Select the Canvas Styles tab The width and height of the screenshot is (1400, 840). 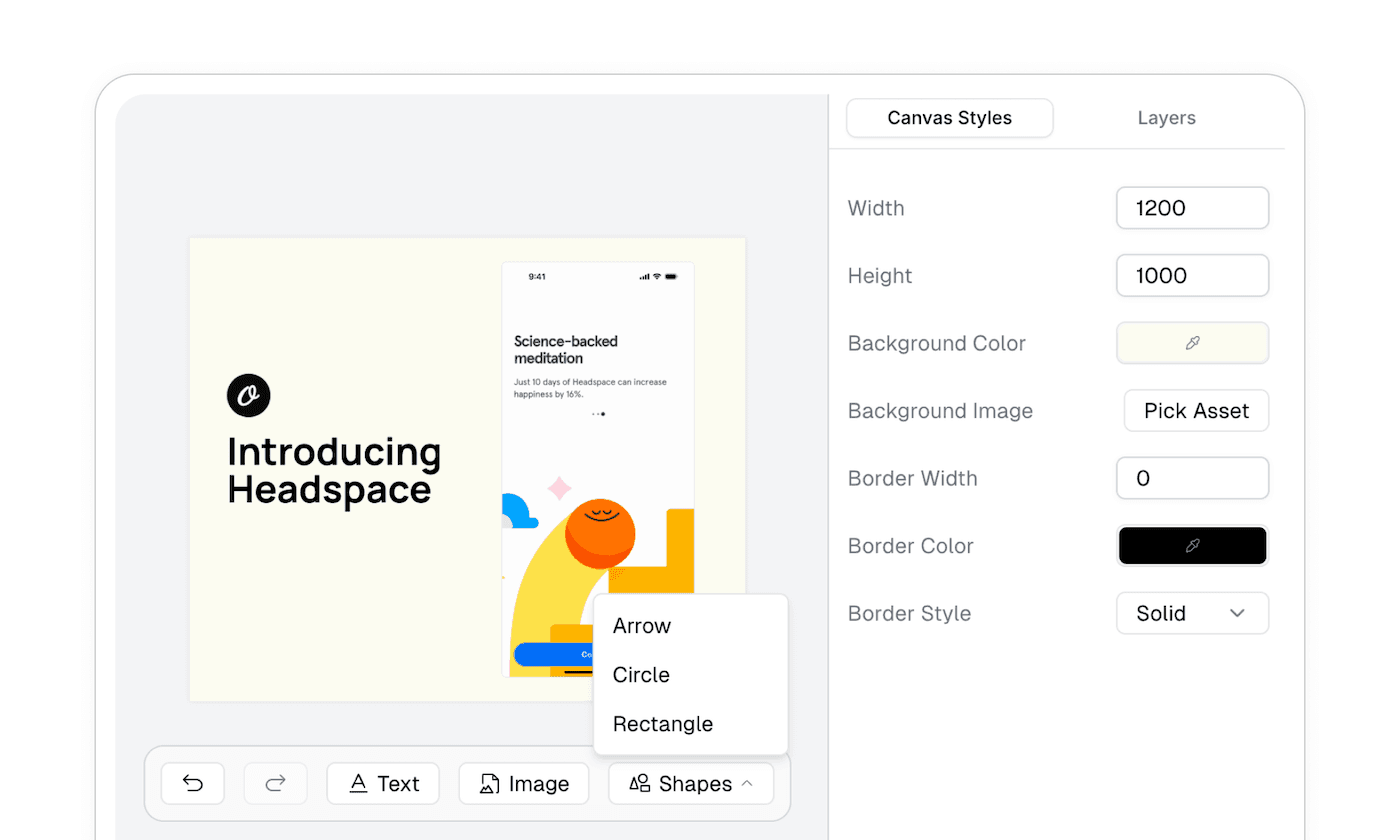(948, 117)
